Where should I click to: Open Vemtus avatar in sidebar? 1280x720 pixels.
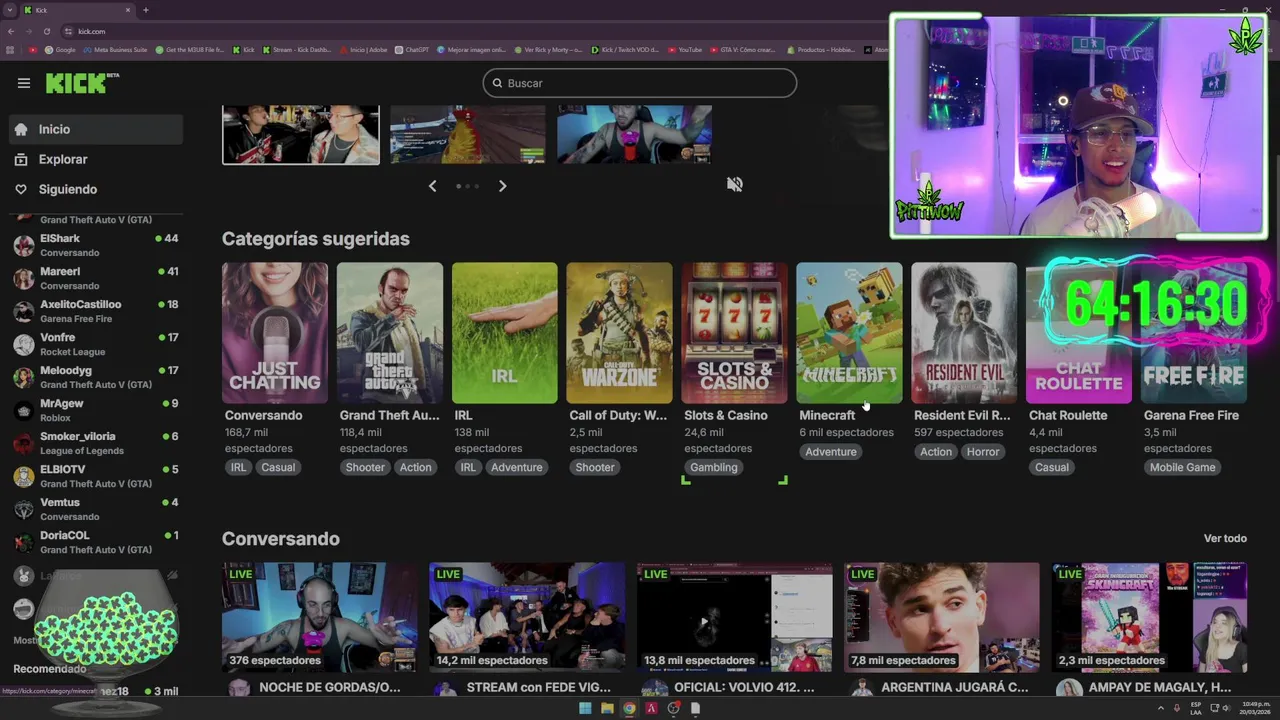click(x=24, y=509)
